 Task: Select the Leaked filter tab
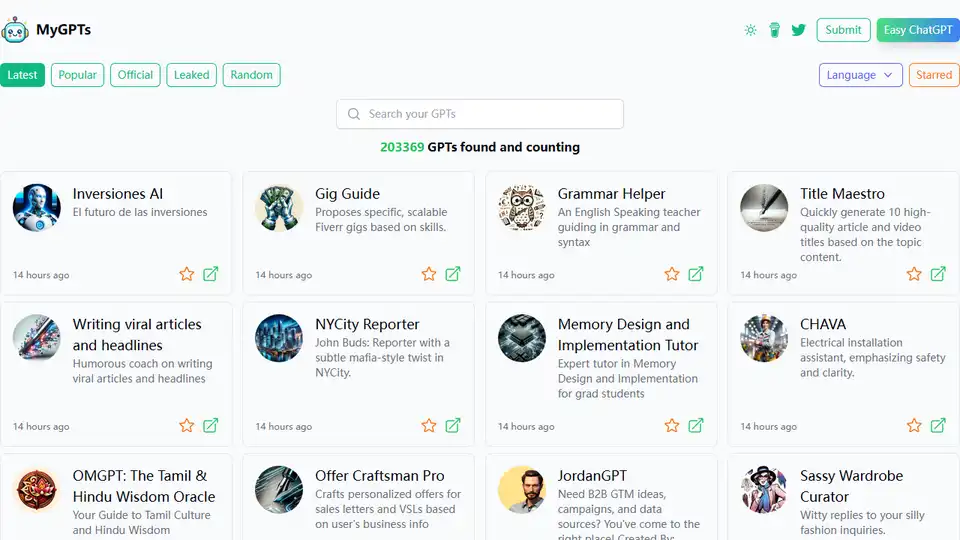[x=191, y=75]
